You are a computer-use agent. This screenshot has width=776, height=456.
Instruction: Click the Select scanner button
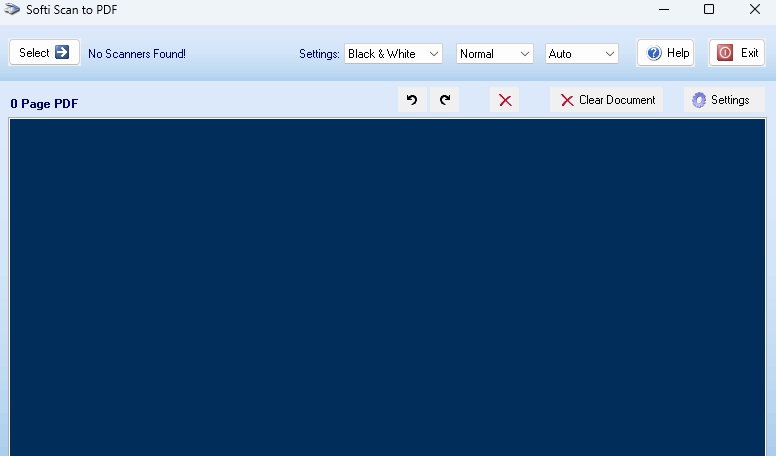tap(45, 52)
